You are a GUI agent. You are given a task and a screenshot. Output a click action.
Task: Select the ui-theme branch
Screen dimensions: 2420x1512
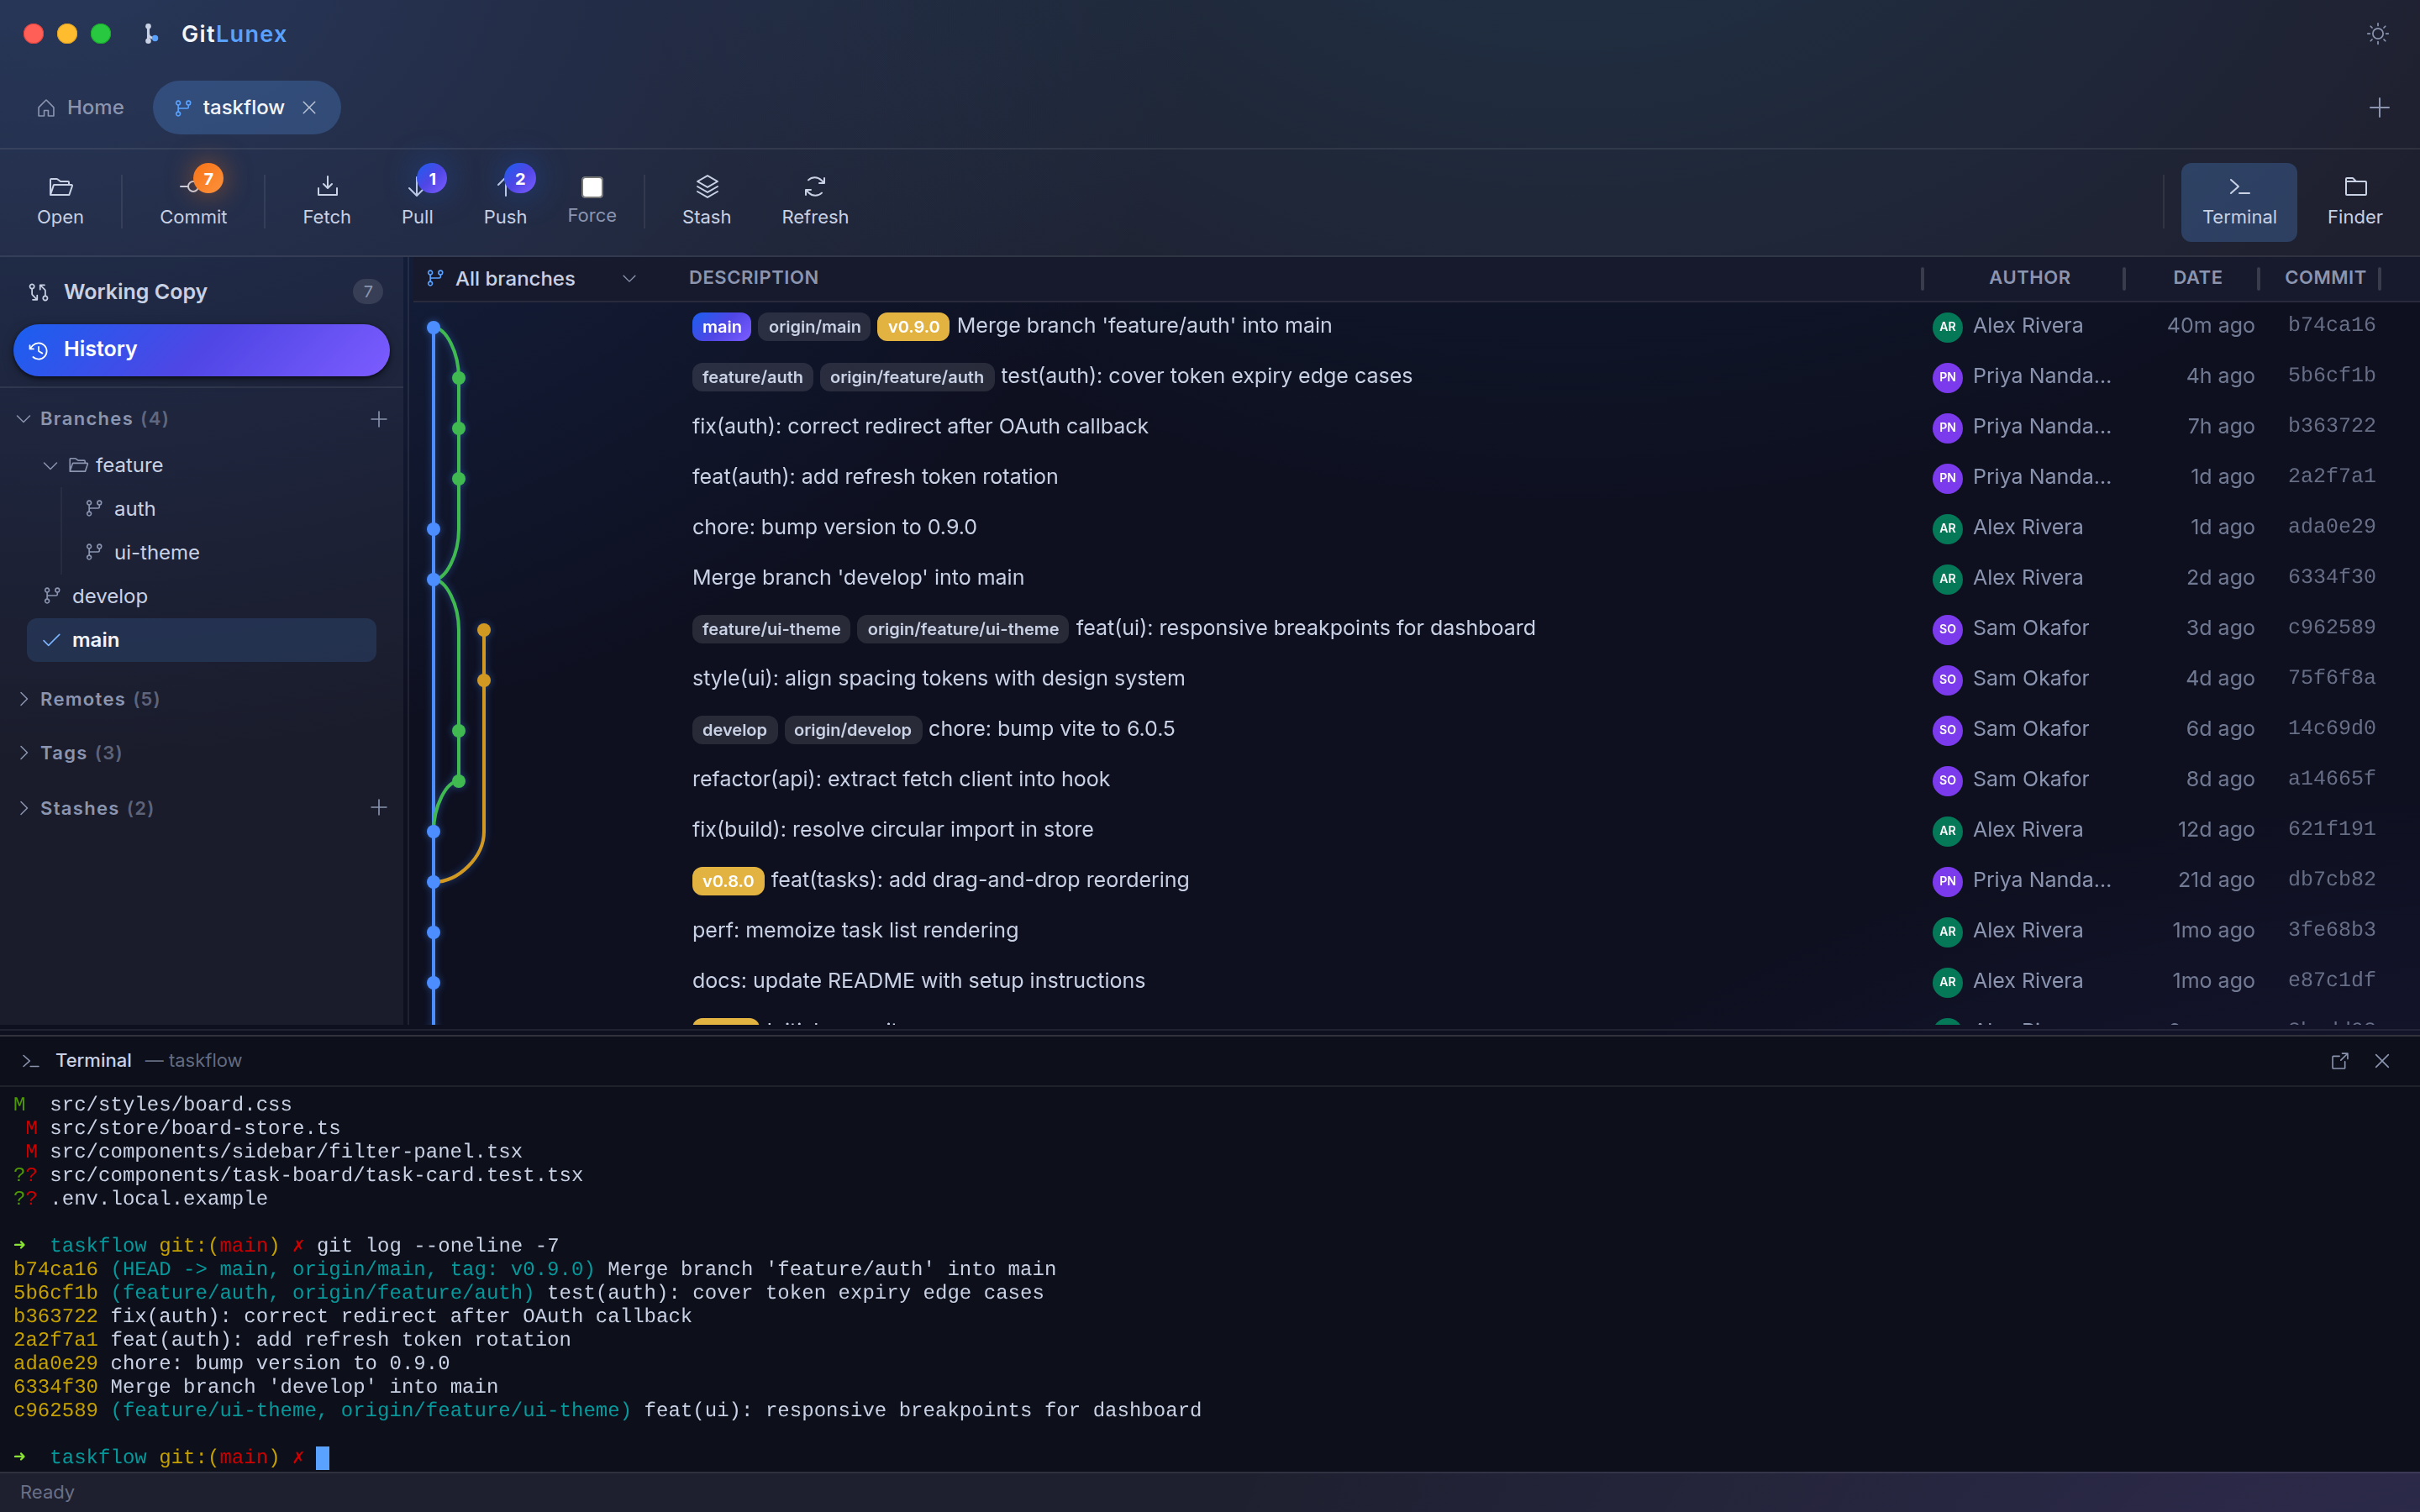tap(156, 552)
